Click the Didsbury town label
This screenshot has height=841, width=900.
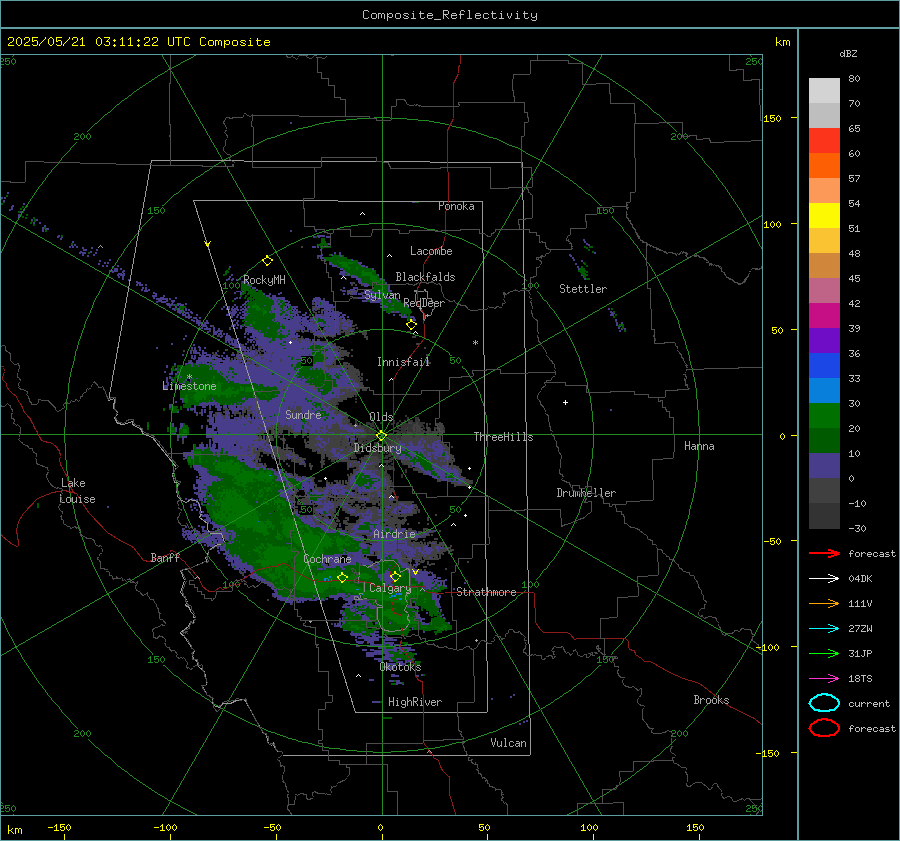point(377,448)
